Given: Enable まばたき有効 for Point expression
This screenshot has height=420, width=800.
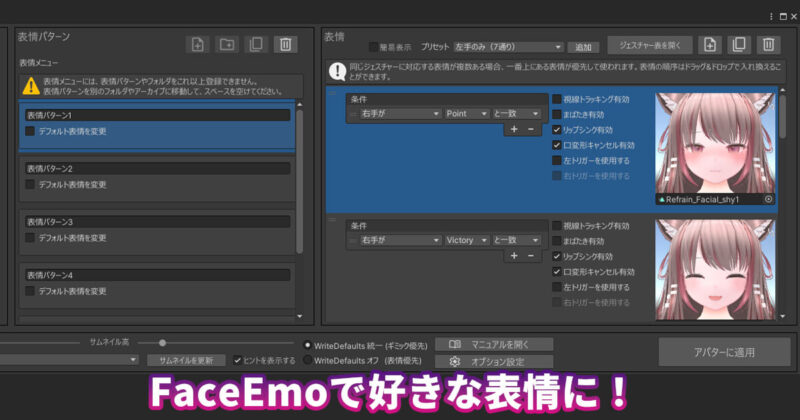Looking at the screenshot, I should pyautogui.click(x=557, y=114).
